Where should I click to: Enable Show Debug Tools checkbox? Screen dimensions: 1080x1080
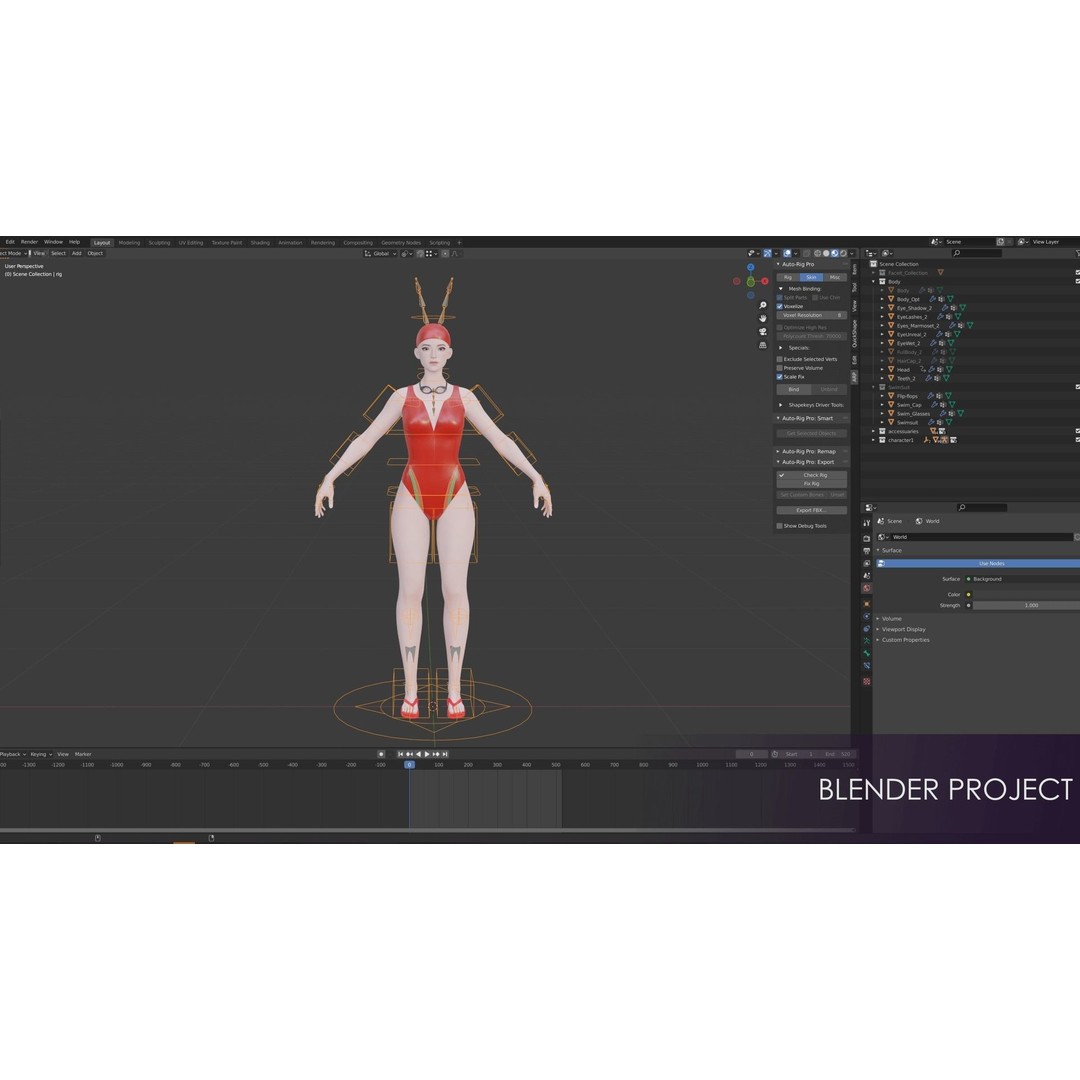780,526
